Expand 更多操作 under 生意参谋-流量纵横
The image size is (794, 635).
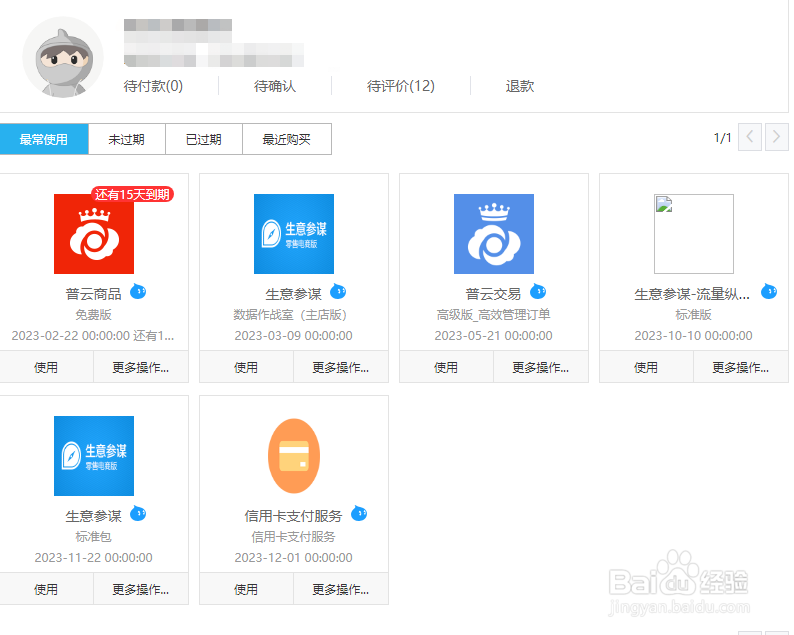tap(741, 367)
